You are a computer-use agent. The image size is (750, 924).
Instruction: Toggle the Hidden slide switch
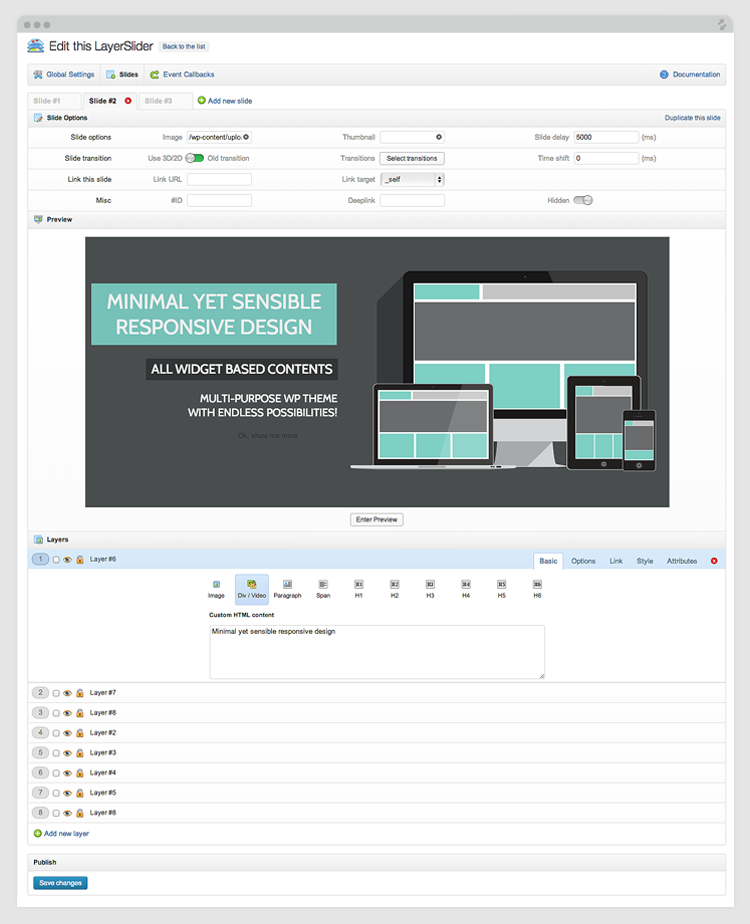click(x=583, y=200)
